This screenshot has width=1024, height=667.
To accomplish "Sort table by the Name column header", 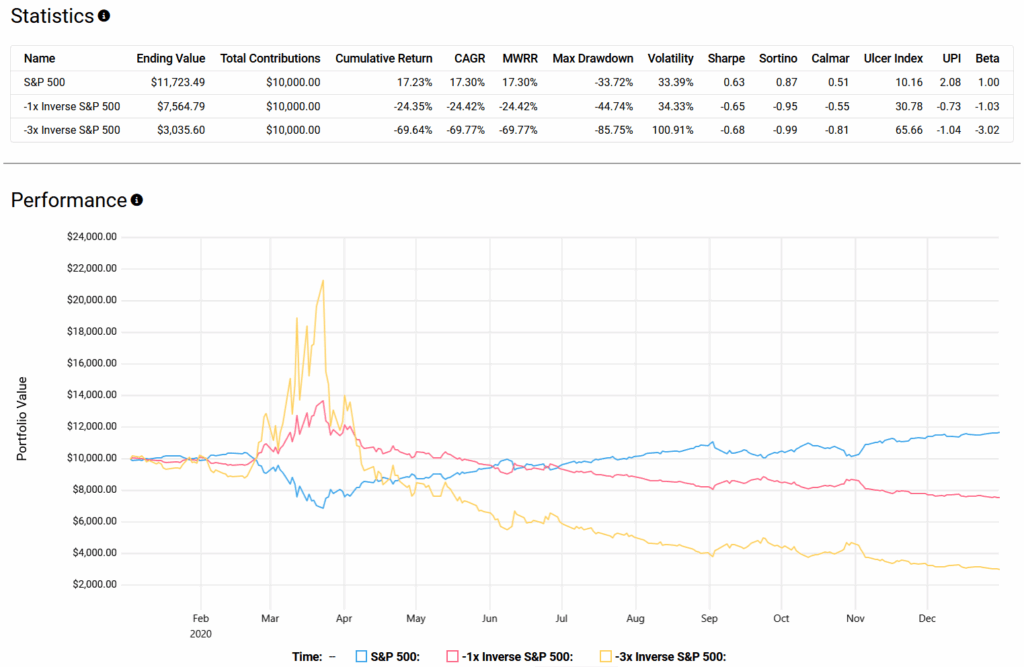I will [x=39, y=58].
